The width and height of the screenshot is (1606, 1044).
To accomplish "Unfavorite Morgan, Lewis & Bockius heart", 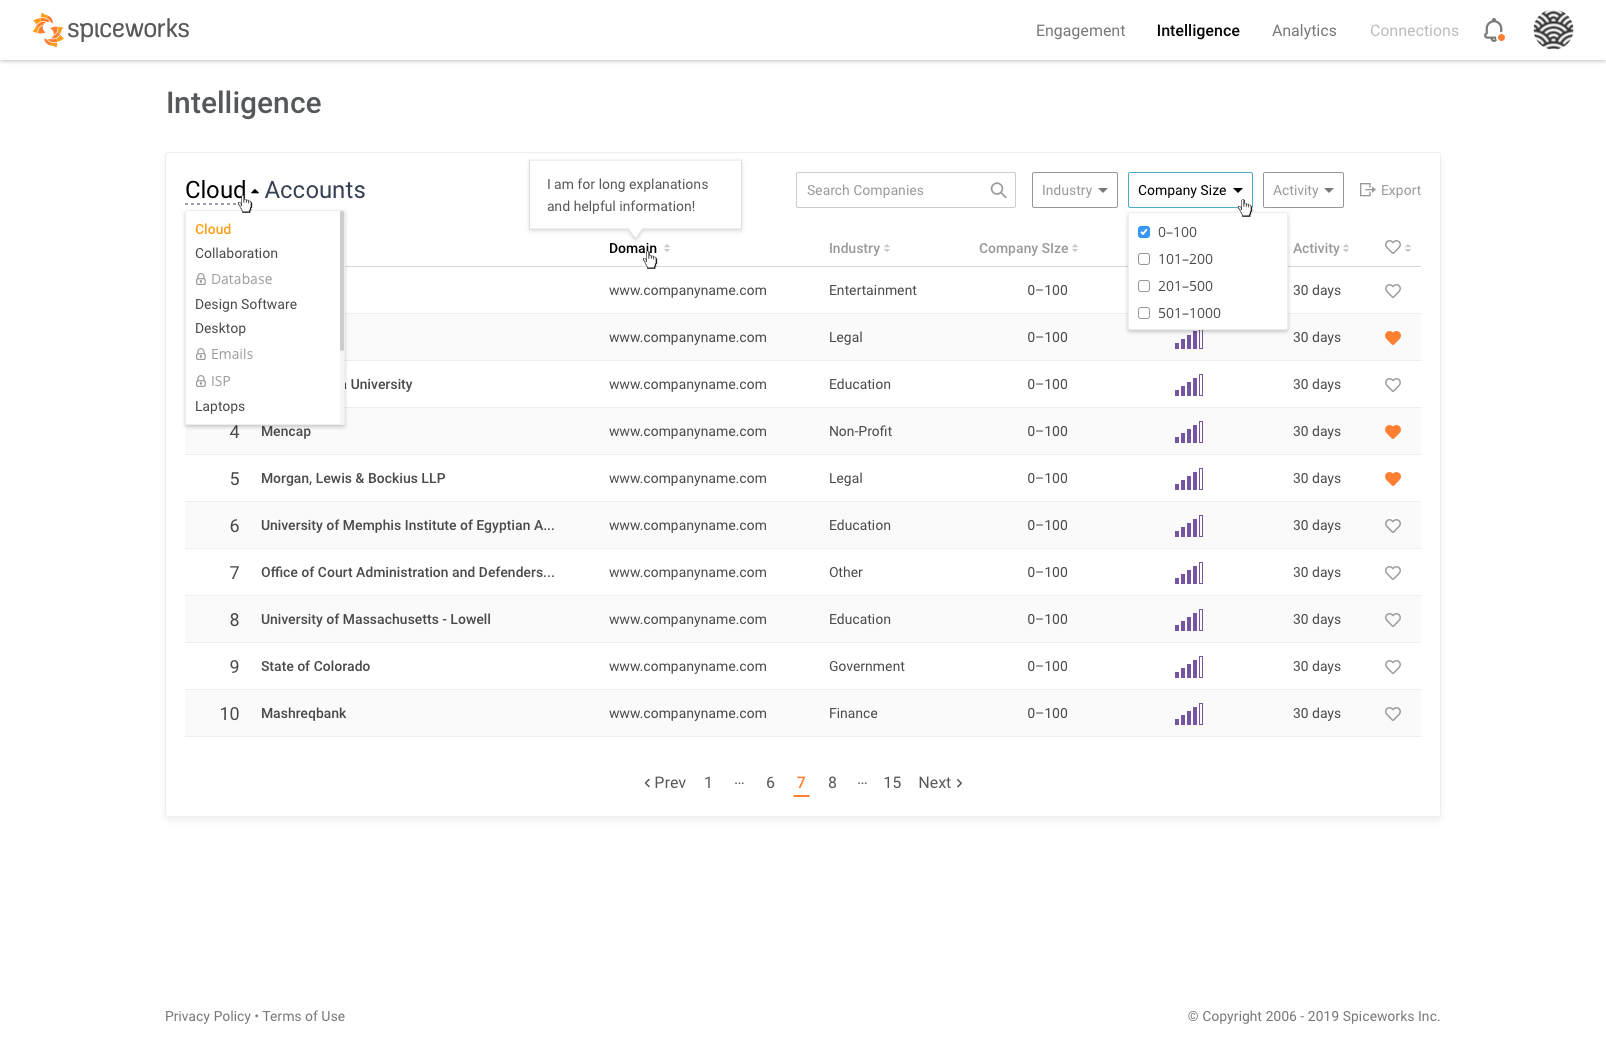I will (1393, 479).
